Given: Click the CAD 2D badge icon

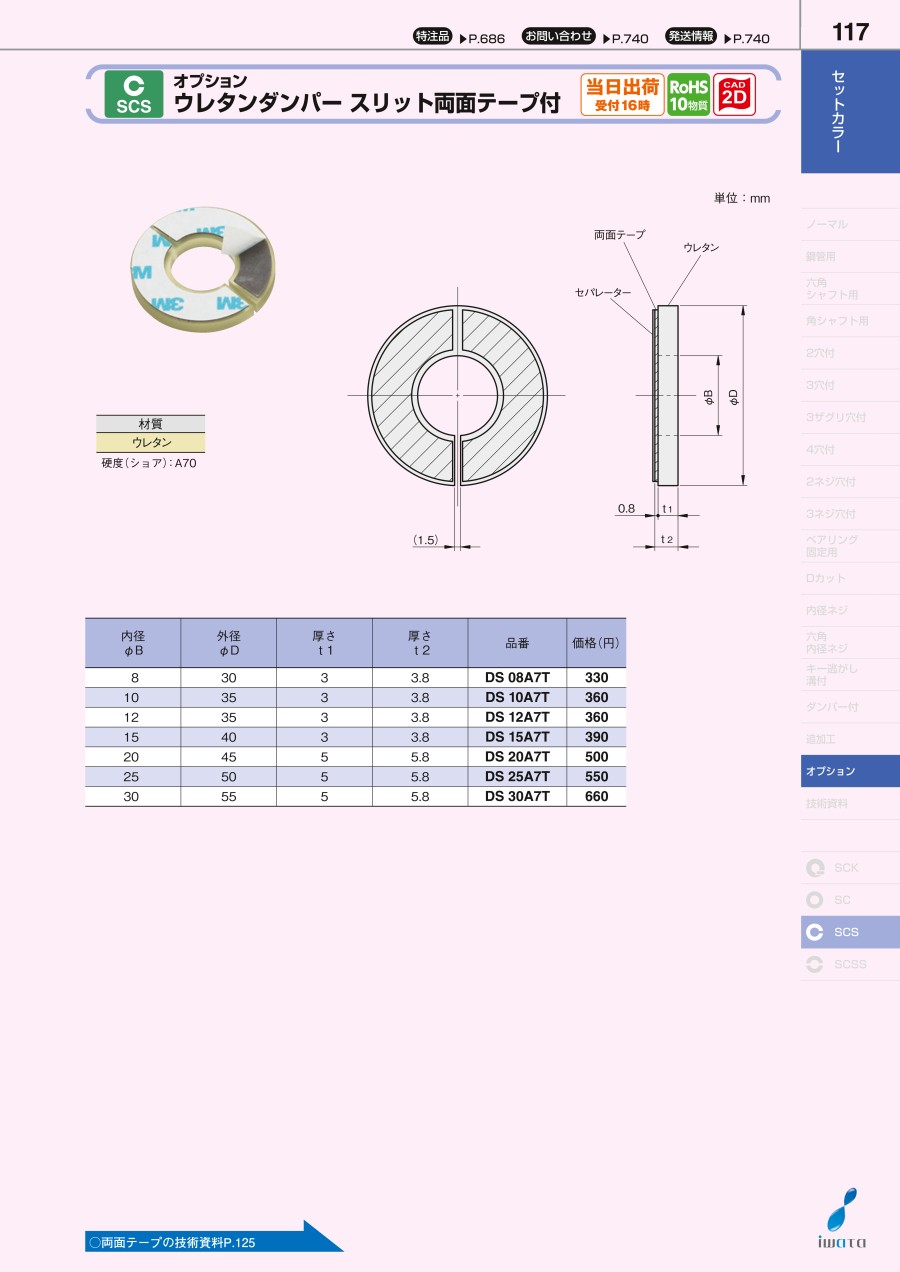Looking at the screenshot, I should pos(734,95).
